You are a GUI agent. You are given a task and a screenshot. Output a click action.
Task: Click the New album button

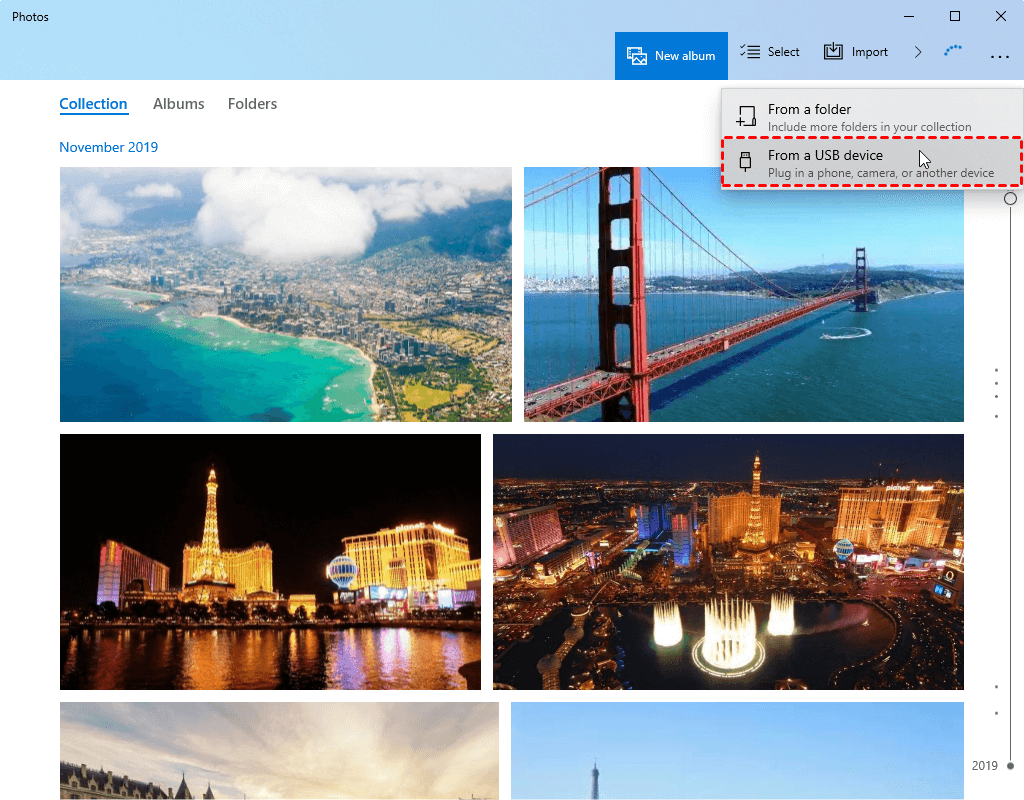coord(671,56)
